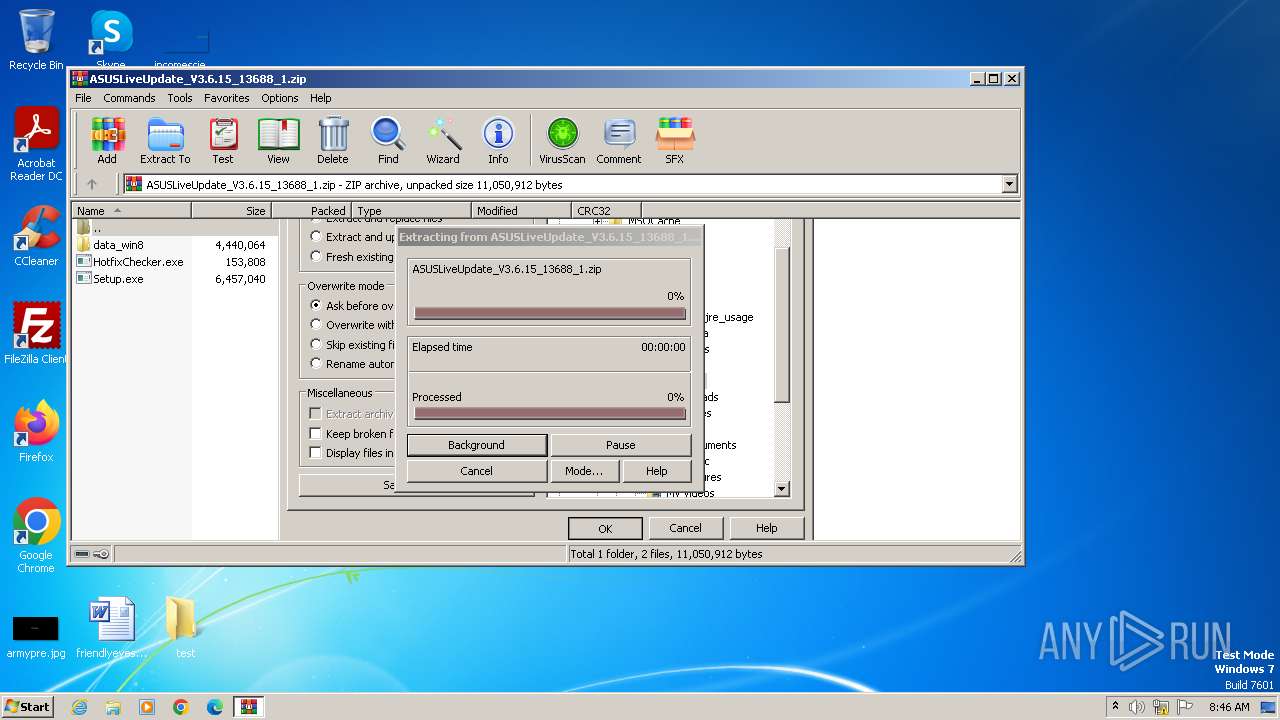1280x720 pixels.
Task: Select the FileZilla Client desktop icon
Action: [36, 334]
